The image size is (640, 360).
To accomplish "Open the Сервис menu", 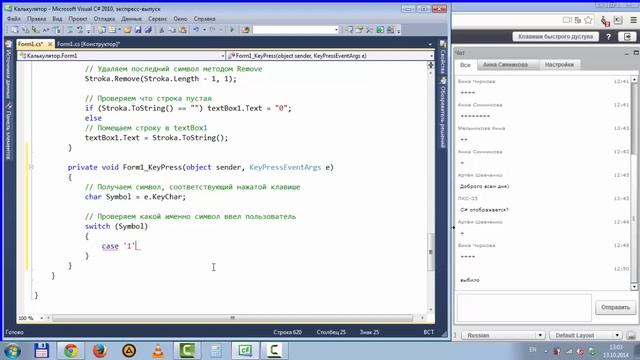I will coord(157,19).
